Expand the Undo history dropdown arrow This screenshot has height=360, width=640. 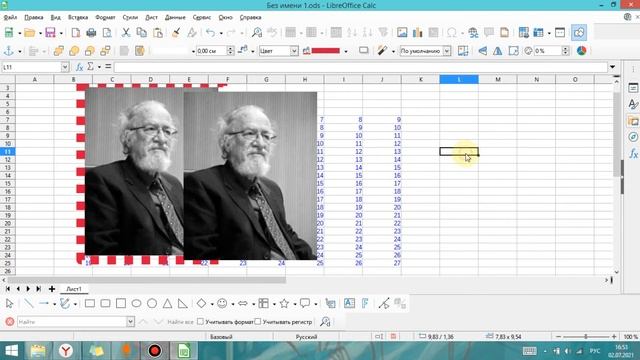(x=221, y=33)
